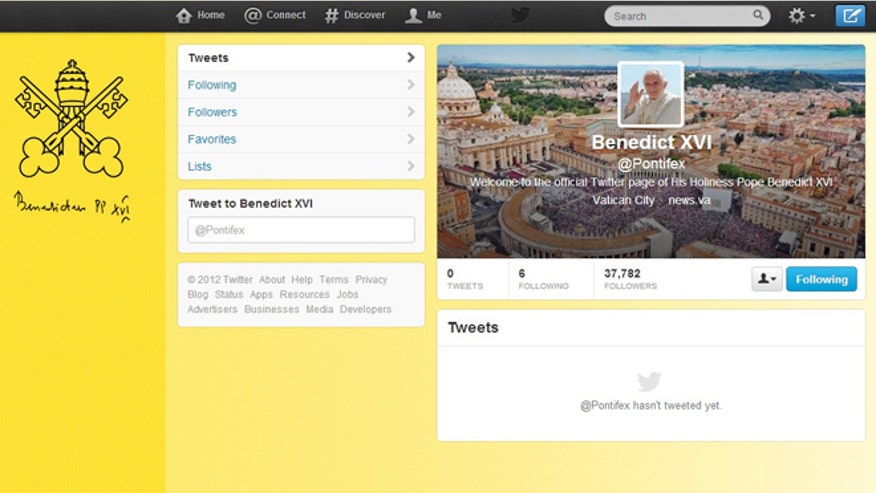The image size is (876, 493).
Task: Open the Terms footer link
Action: coord(334,279)
